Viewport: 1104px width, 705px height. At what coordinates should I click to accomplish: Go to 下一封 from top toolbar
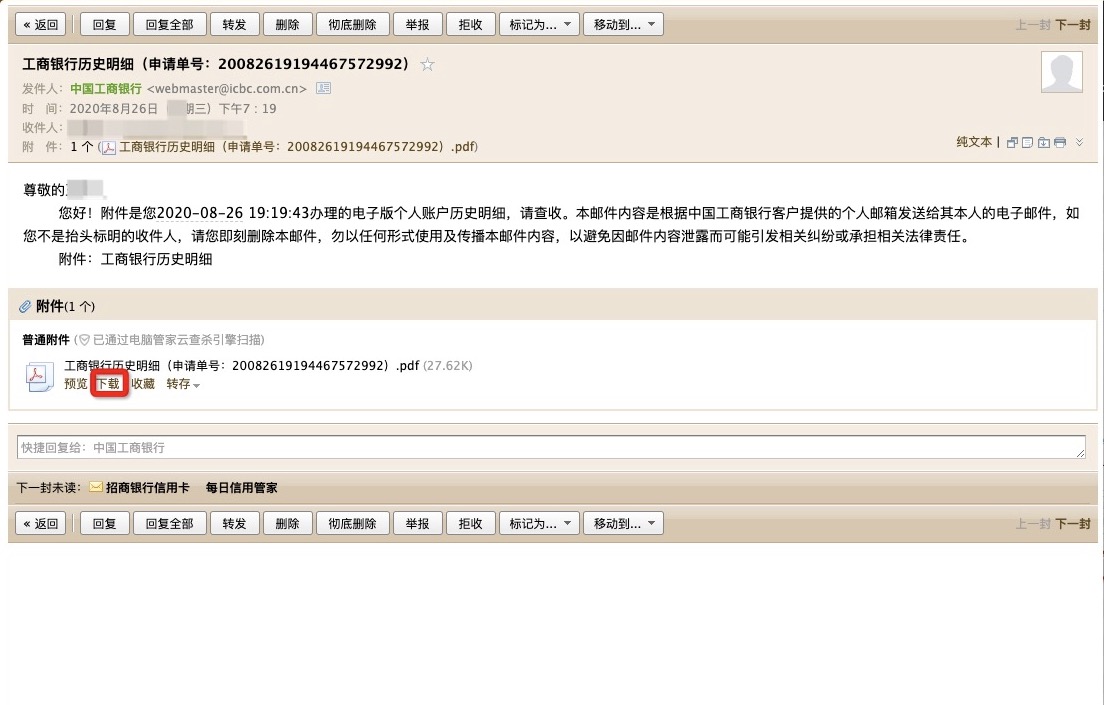point(1073,25)
